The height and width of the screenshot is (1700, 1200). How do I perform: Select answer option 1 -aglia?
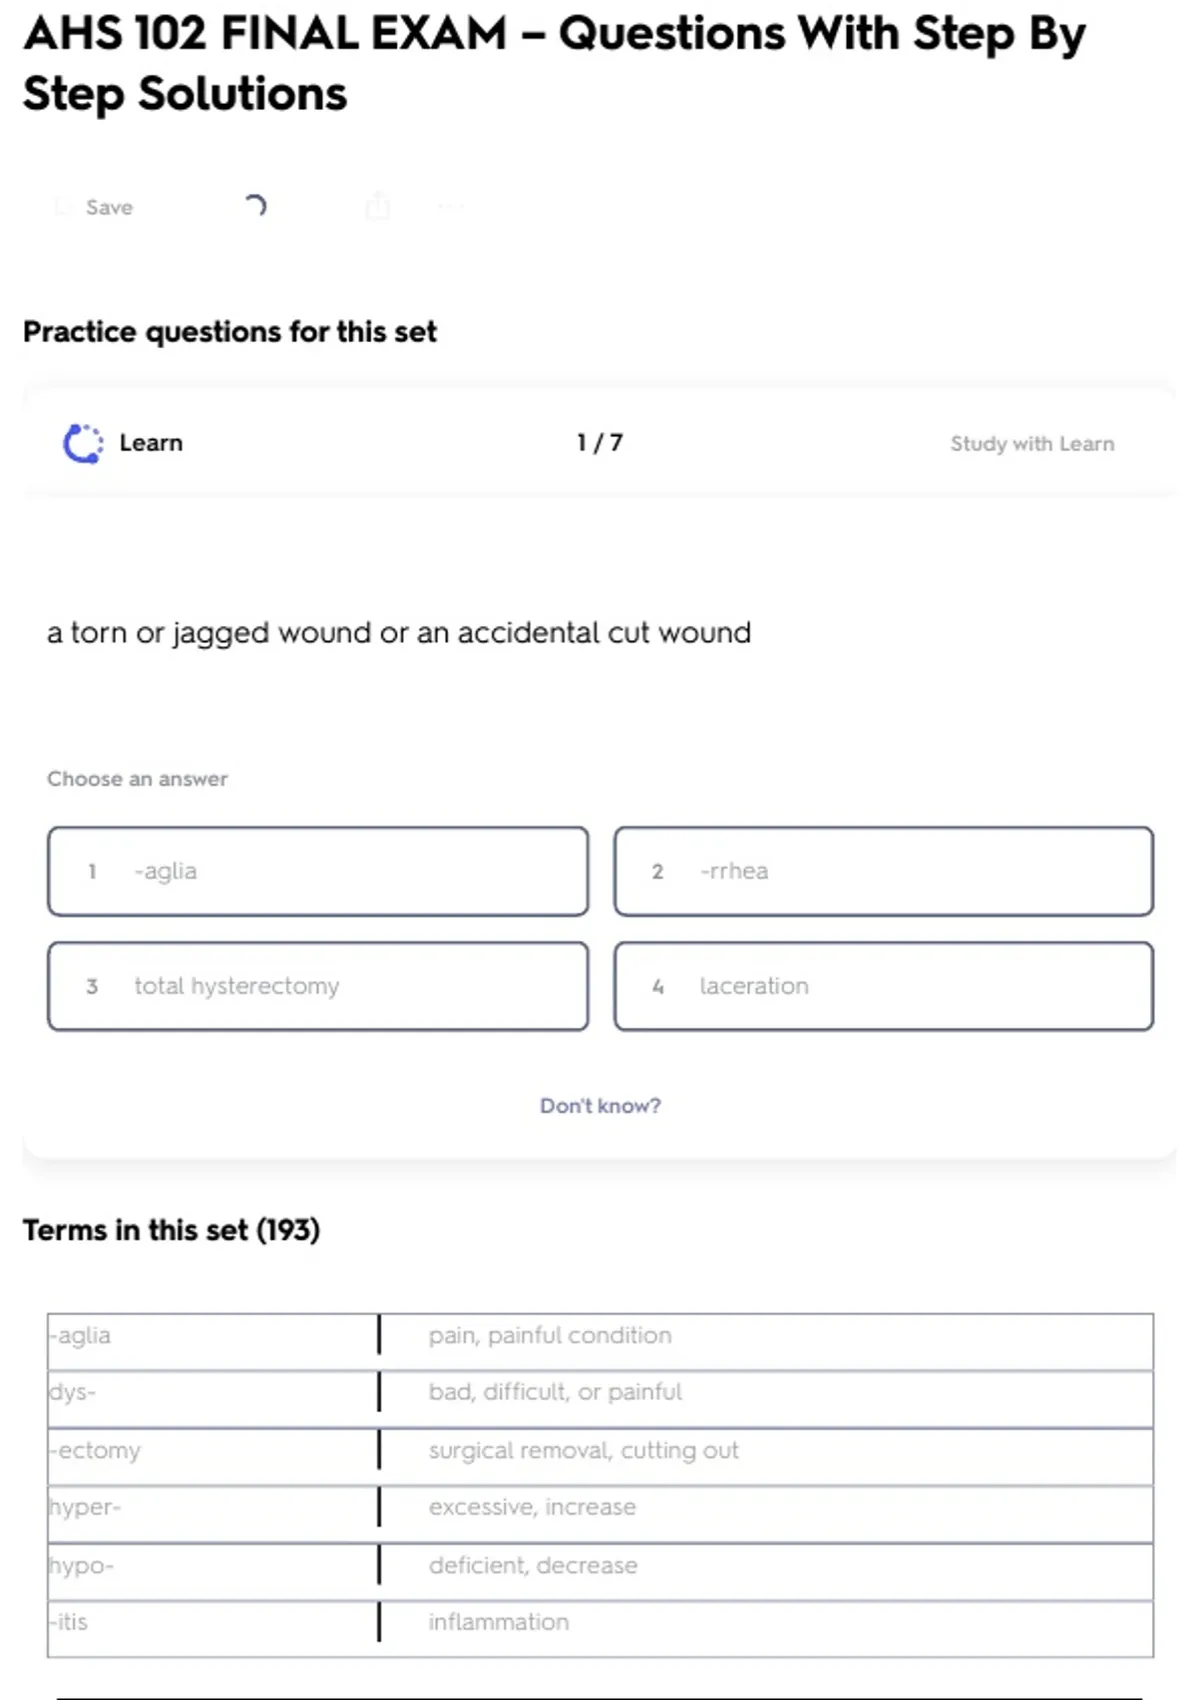(318, 871)
